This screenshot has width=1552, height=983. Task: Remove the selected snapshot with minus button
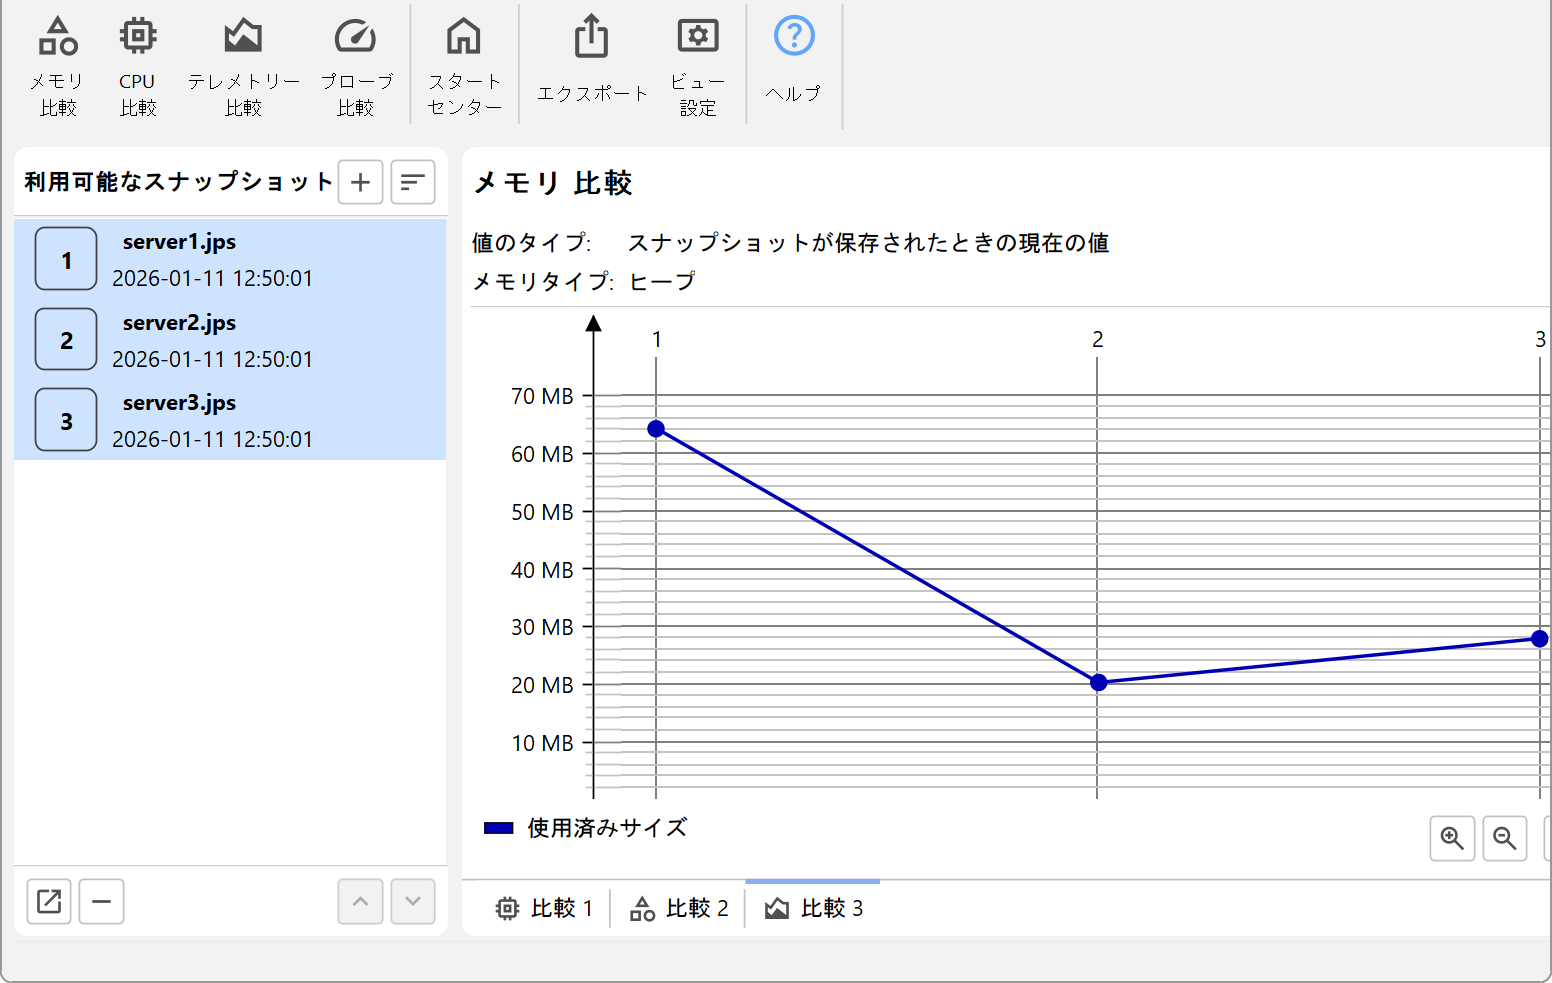click(102, 901)
